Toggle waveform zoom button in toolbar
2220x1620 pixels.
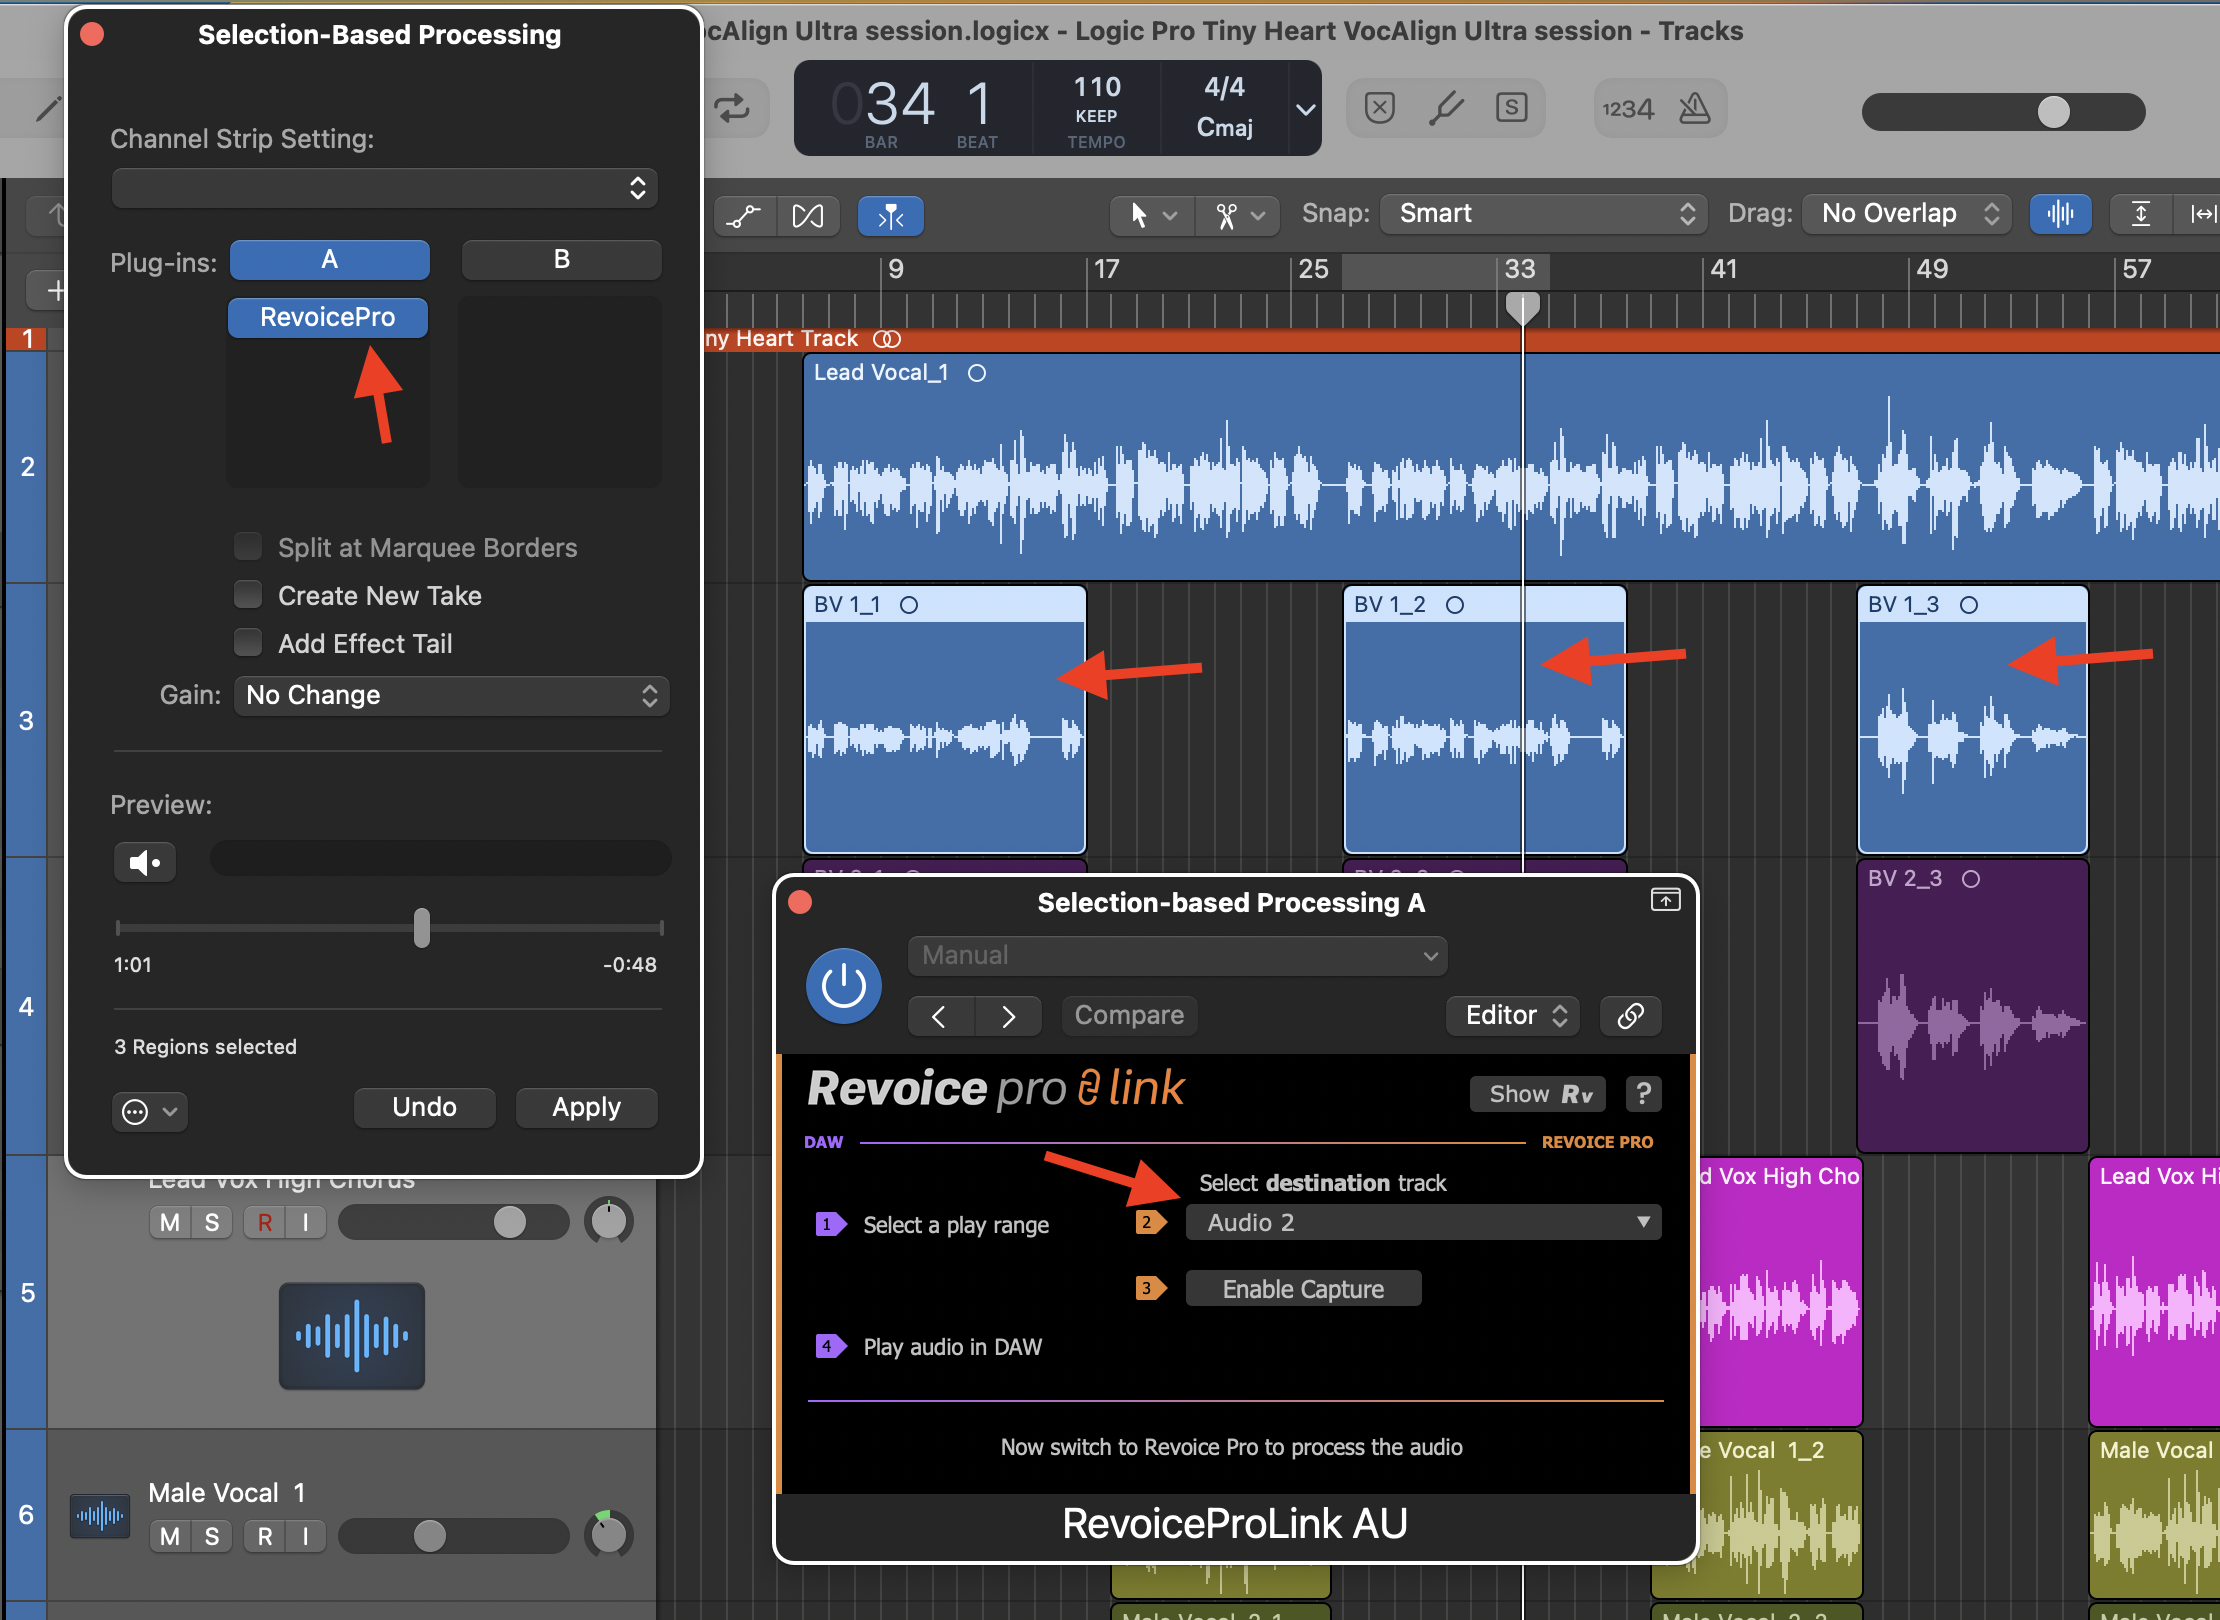2060,214
